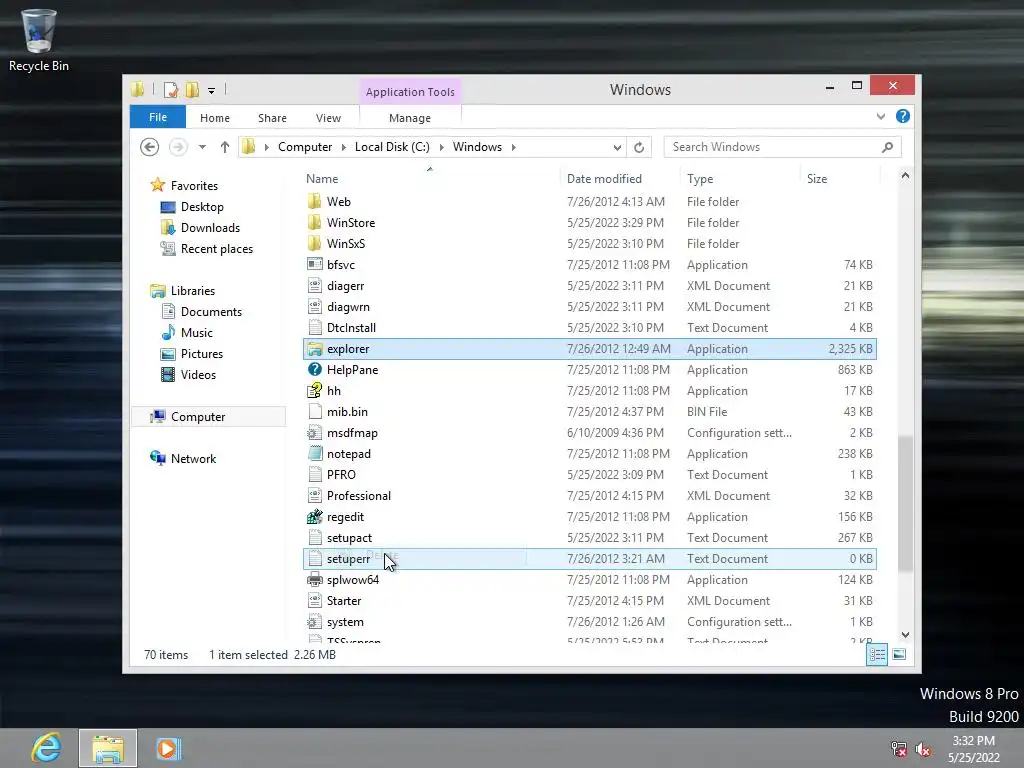Open the Manage tab under Application Tools

coord(409,118)
